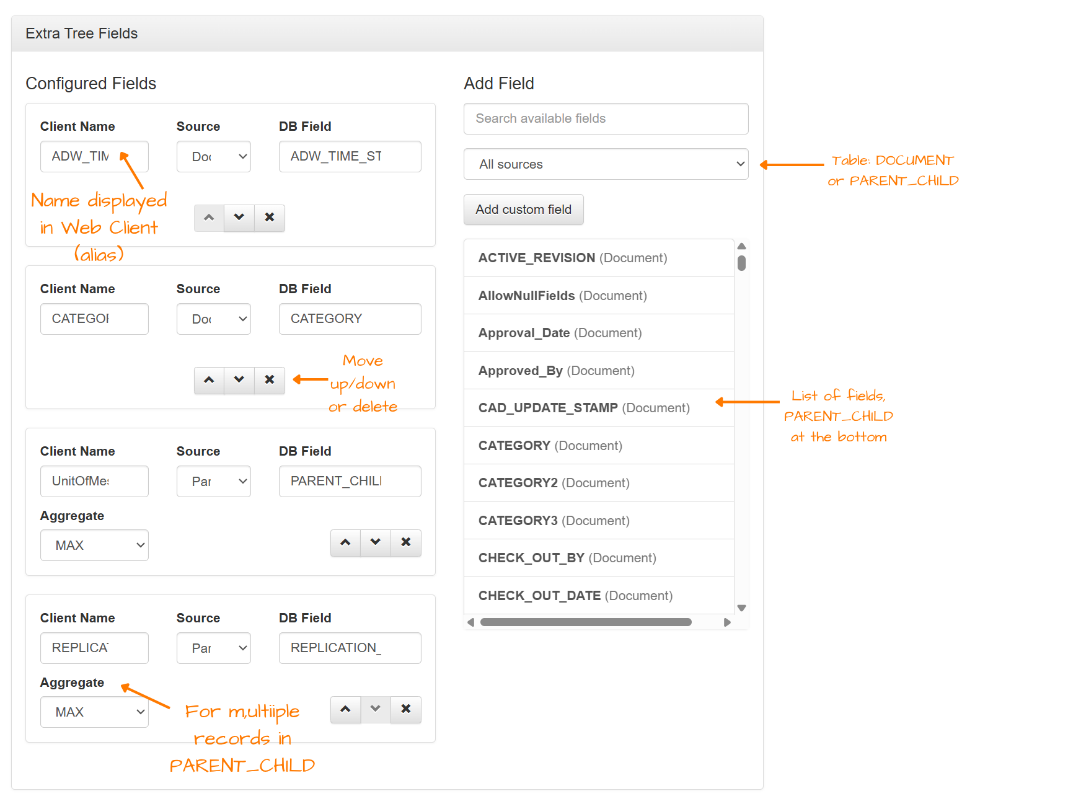Click disabled down arrow for REPLICATION field
This screenshot has width=1068, height=804.
375,709
